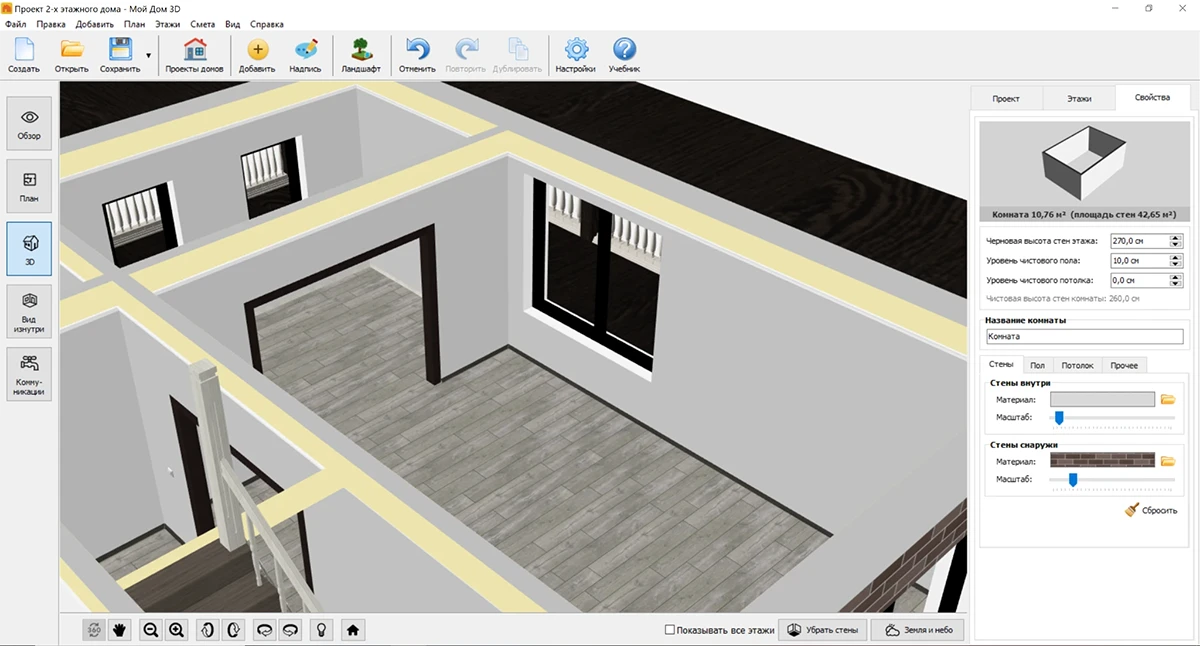Image resolution: width=1200 pixels, height=646 pixels.
Task: Redo the action with Повторить
Action: coord(467,55)
